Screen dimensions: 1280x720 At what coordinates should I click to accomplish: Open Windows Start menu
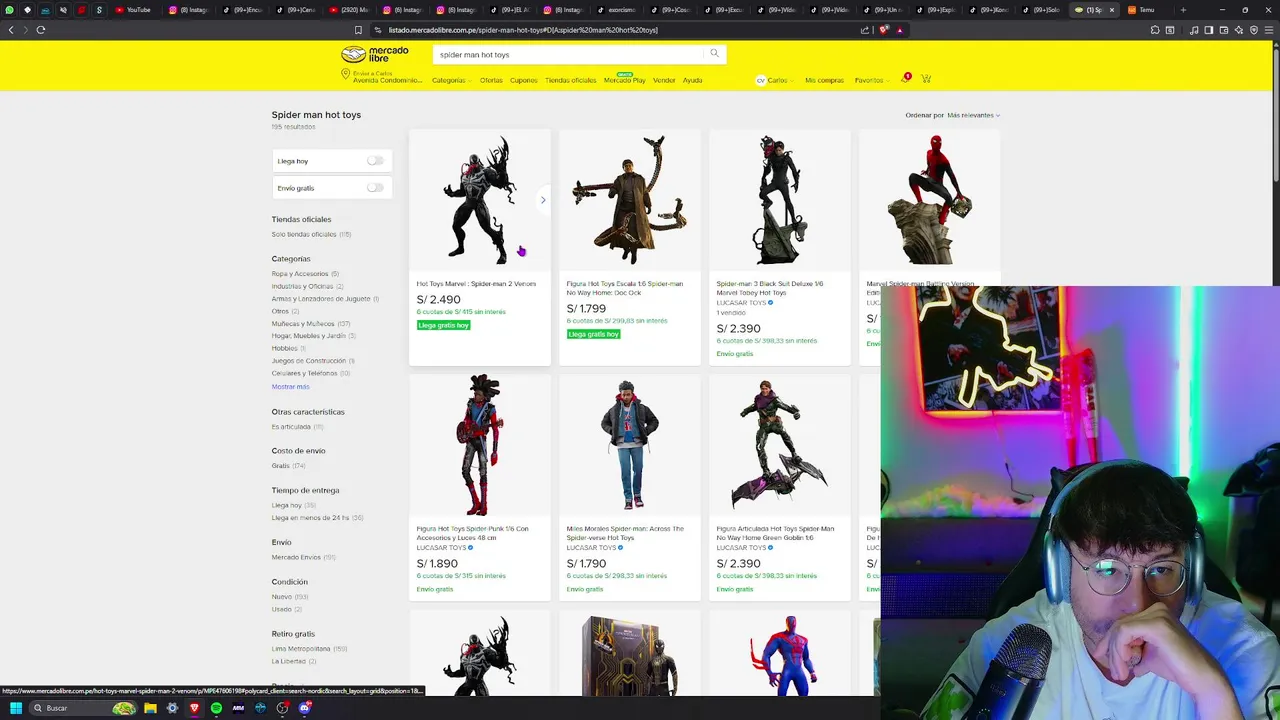pyautogui.click(x=15, y=708)
